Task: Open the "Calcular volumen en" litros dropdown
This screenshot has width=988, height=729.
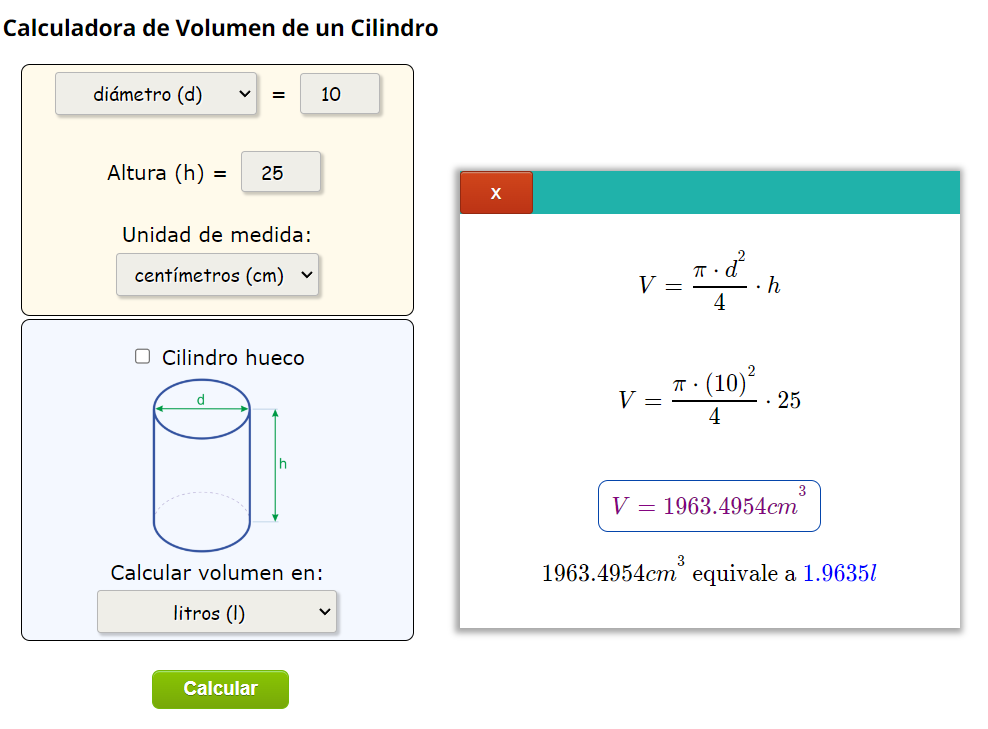Action: click(x=216, y=611)
